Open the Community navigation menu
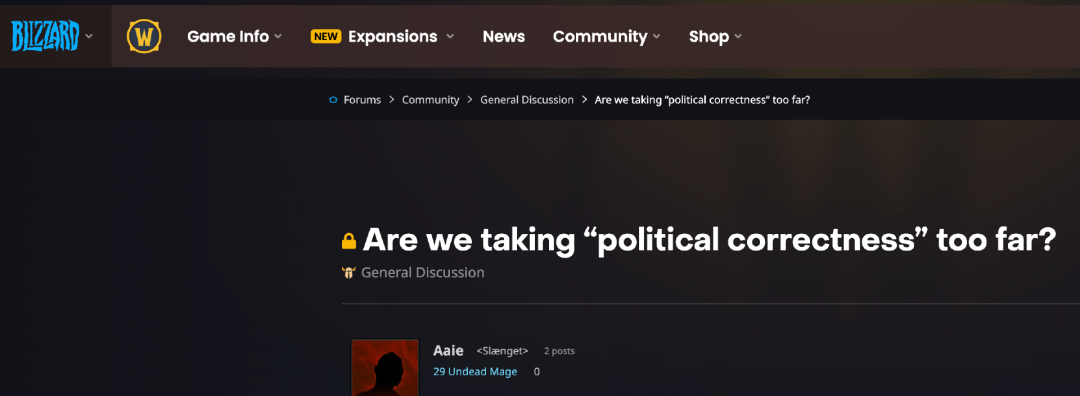 click(606, 37)
